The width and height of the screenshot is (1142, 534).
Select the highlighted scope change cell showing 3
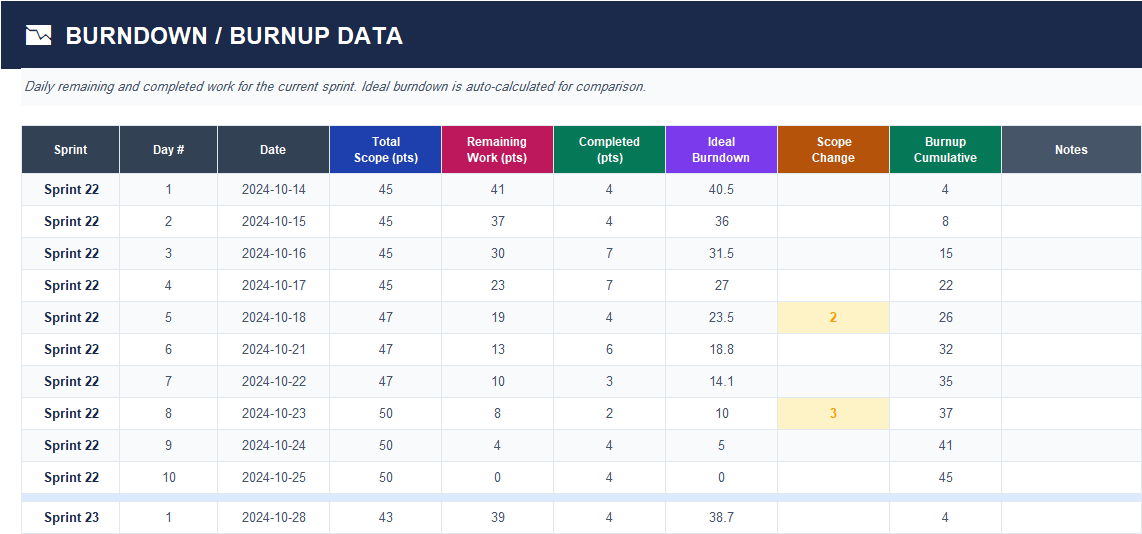pos(833,414)
